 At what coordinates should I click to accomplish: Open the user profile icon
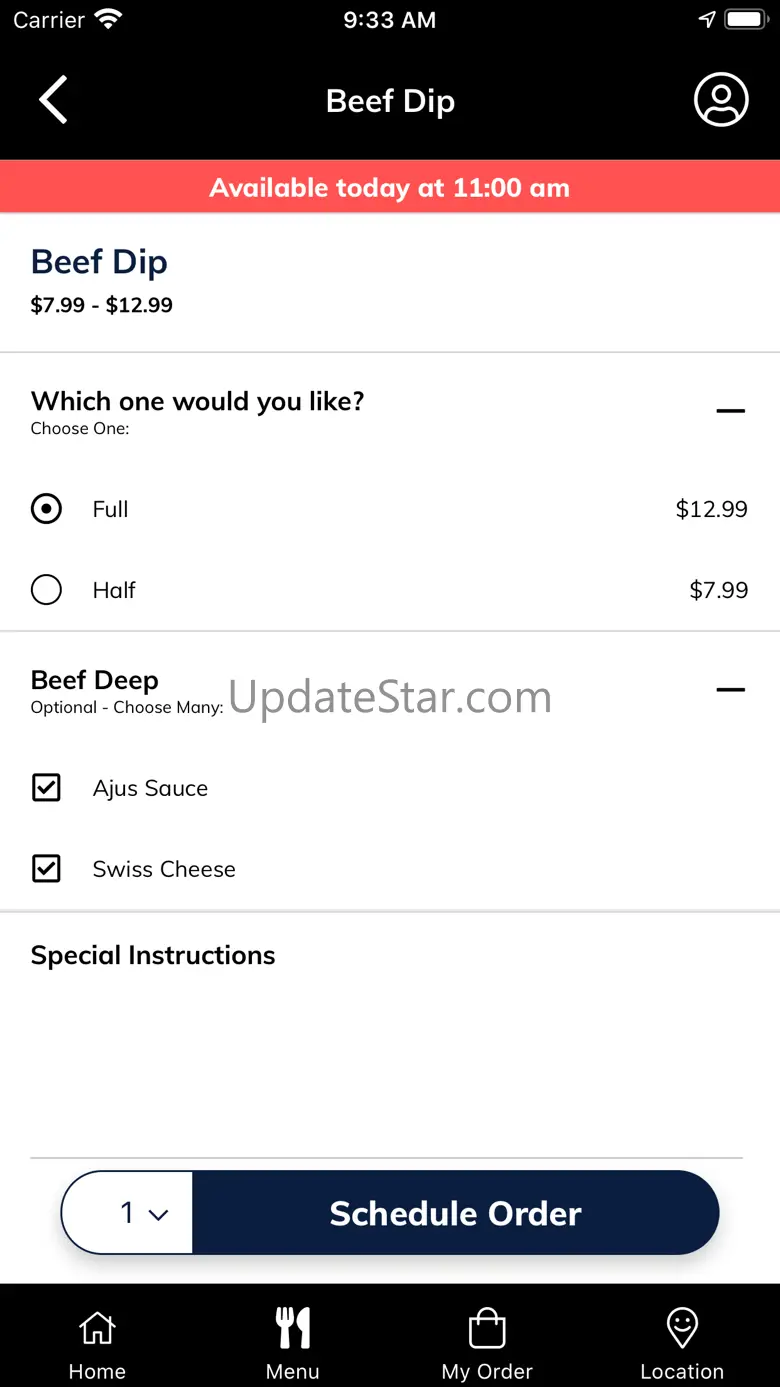721,100
